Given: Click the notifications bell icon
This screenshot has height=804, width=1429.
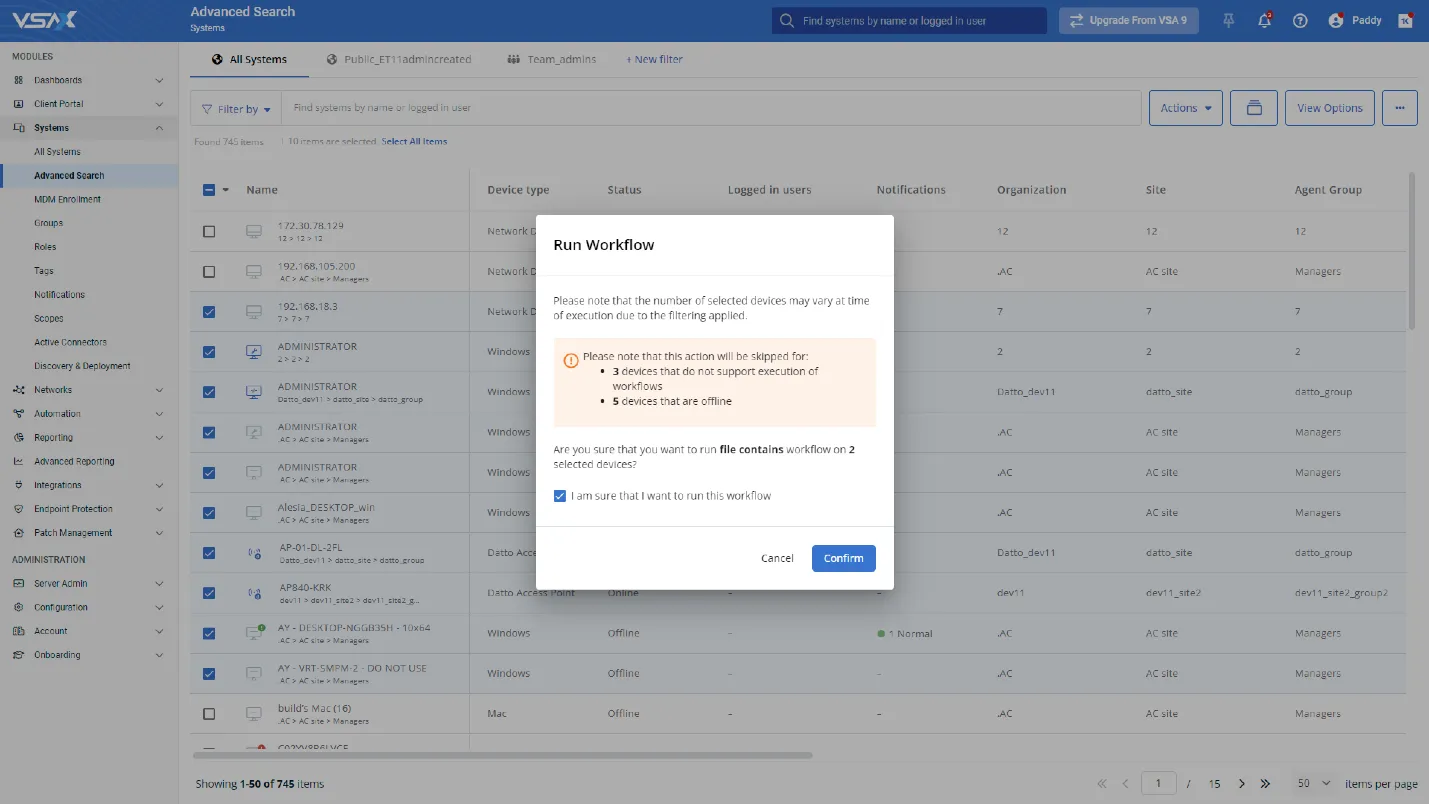Looking at the screenshot, I should point(1264,20).
